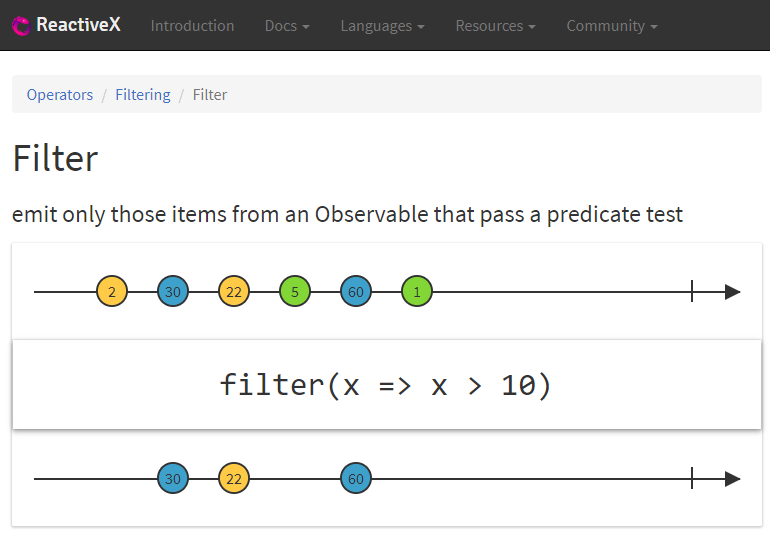The image size is (770, 536).
Task: Click yellow marble 22 on top timeline
Action: 234,292
